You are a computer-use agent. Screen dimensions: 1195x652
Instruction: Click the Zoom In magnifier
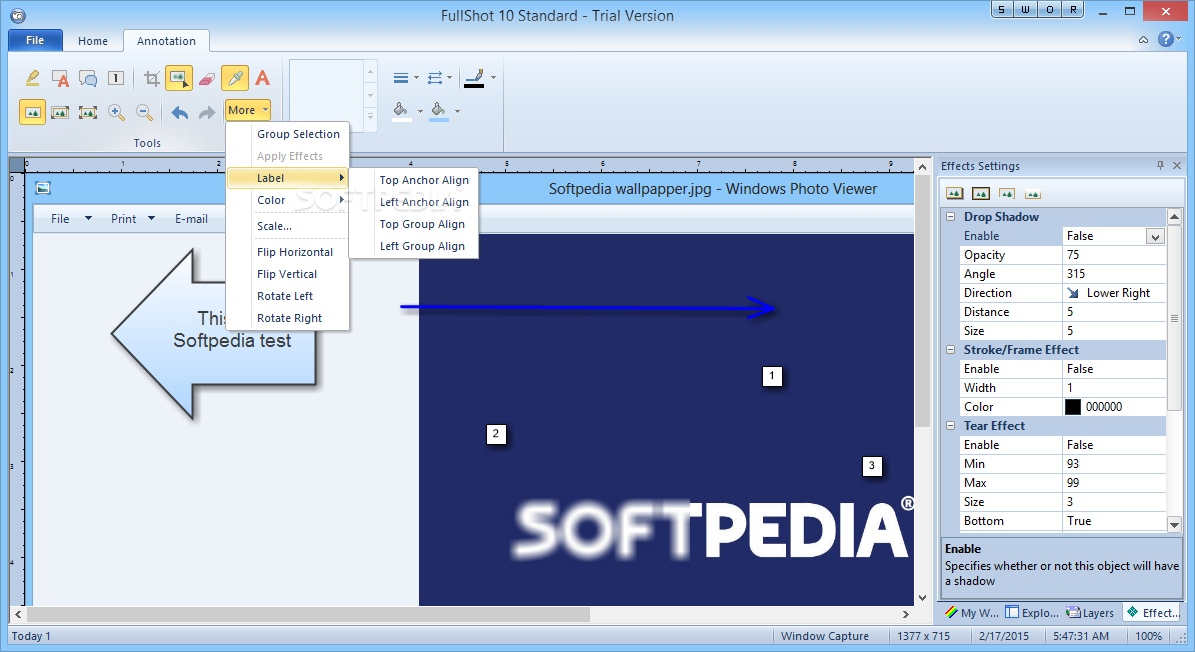[116, 112]
